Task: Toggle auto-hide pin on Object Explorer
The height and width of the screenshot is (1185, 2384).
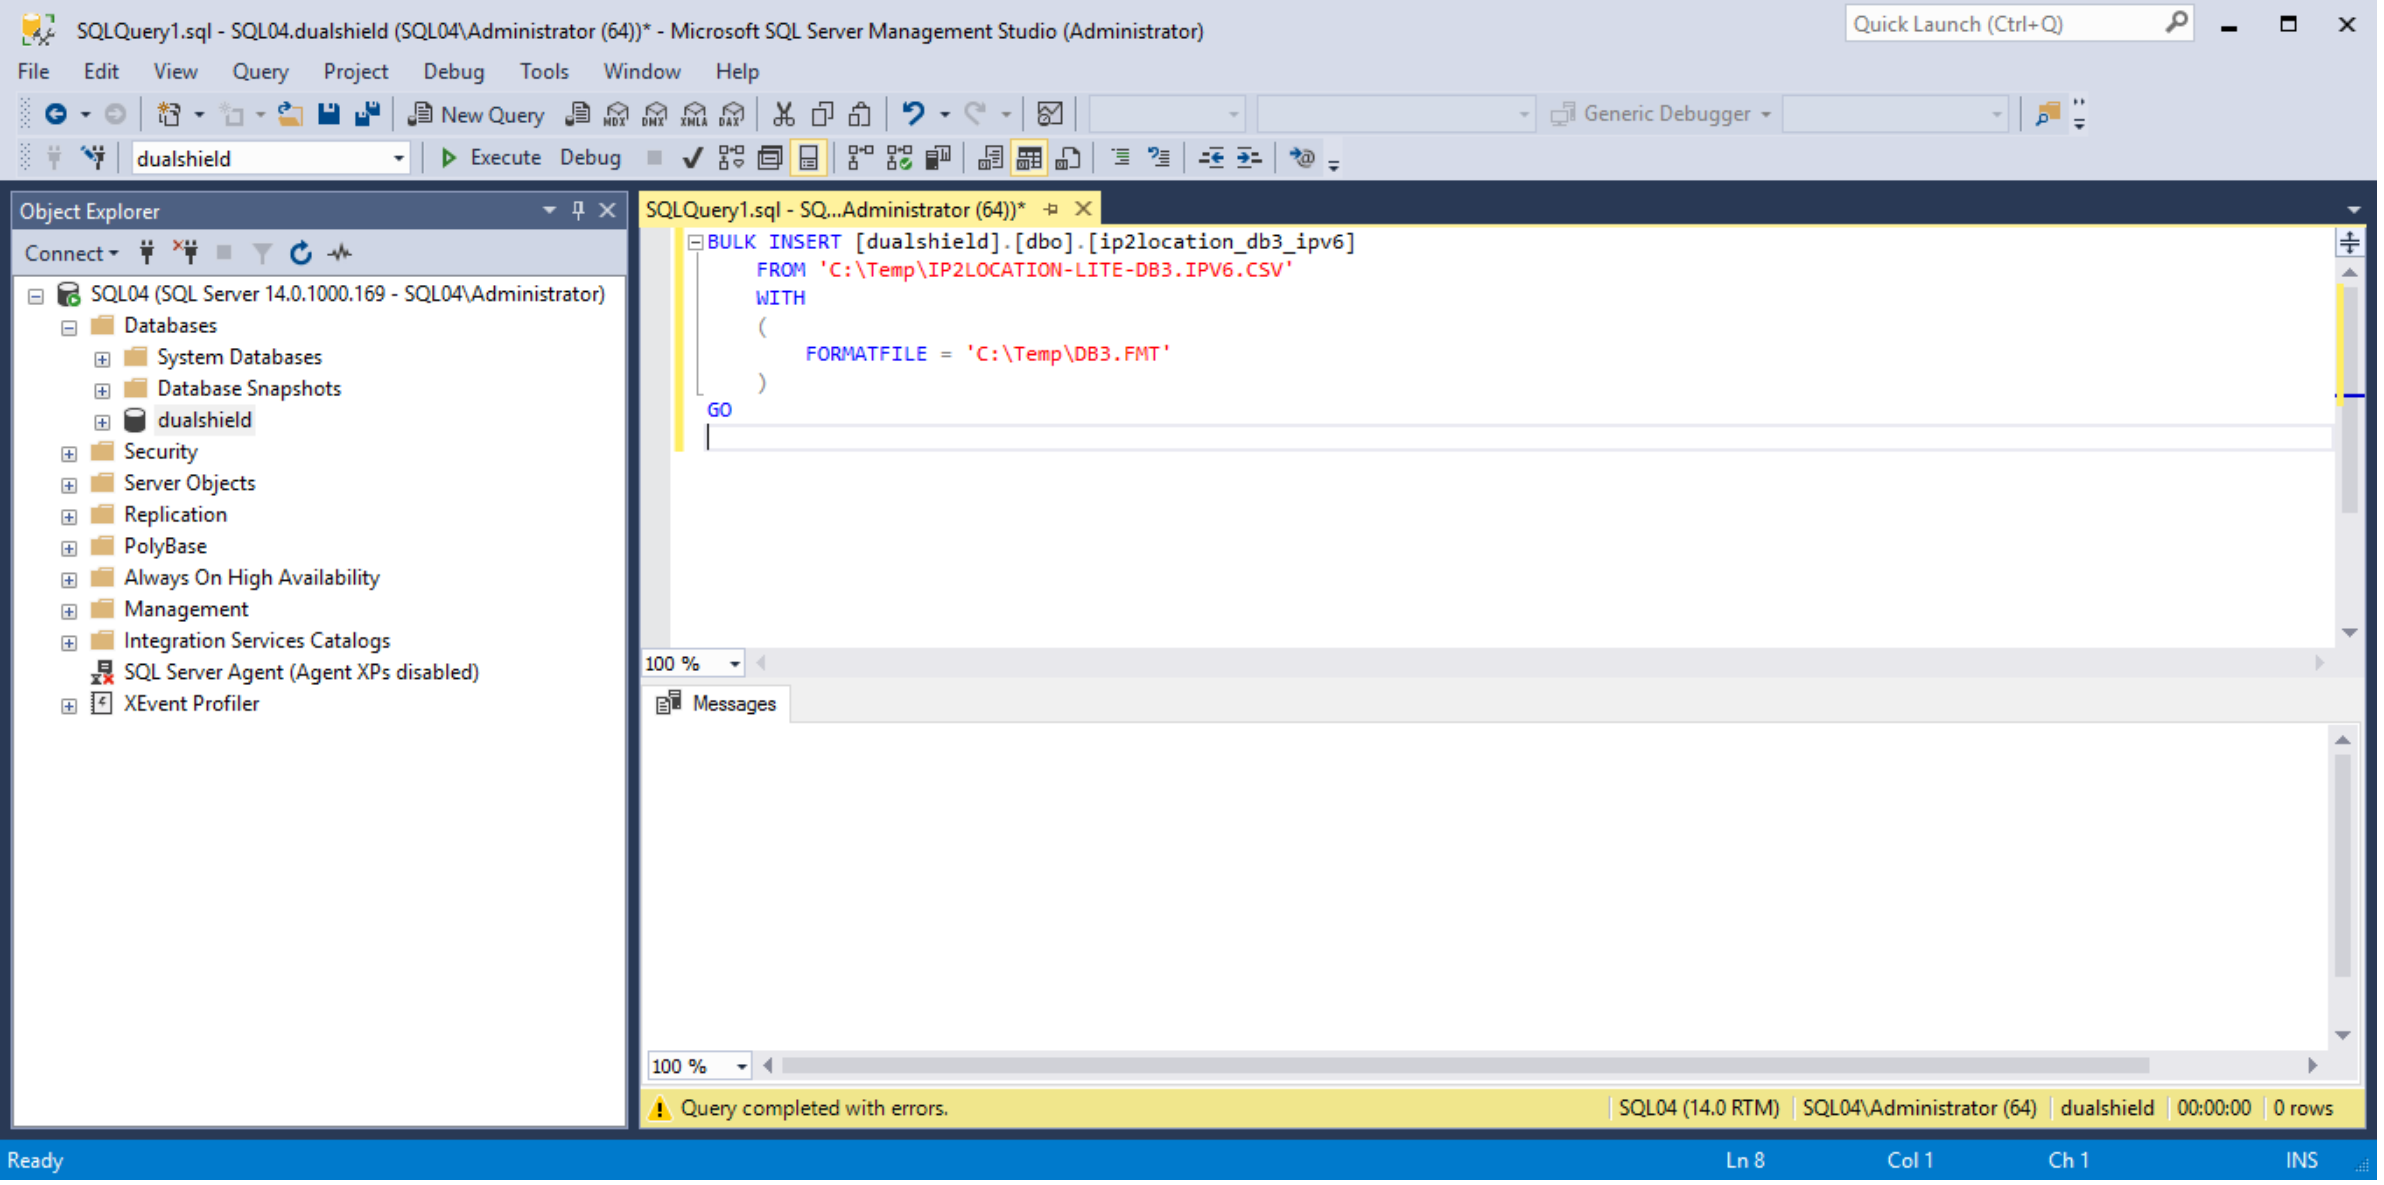Action: click(578, 211)
